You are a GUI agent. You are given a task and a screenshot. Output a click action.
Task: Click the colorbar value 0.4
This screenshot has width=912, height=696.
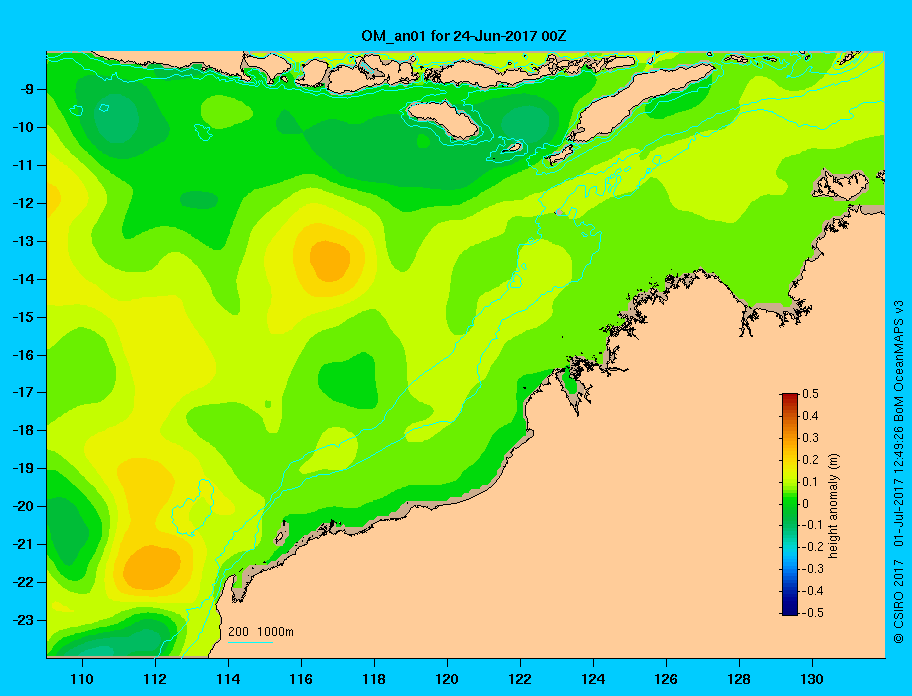coord(810,416)
